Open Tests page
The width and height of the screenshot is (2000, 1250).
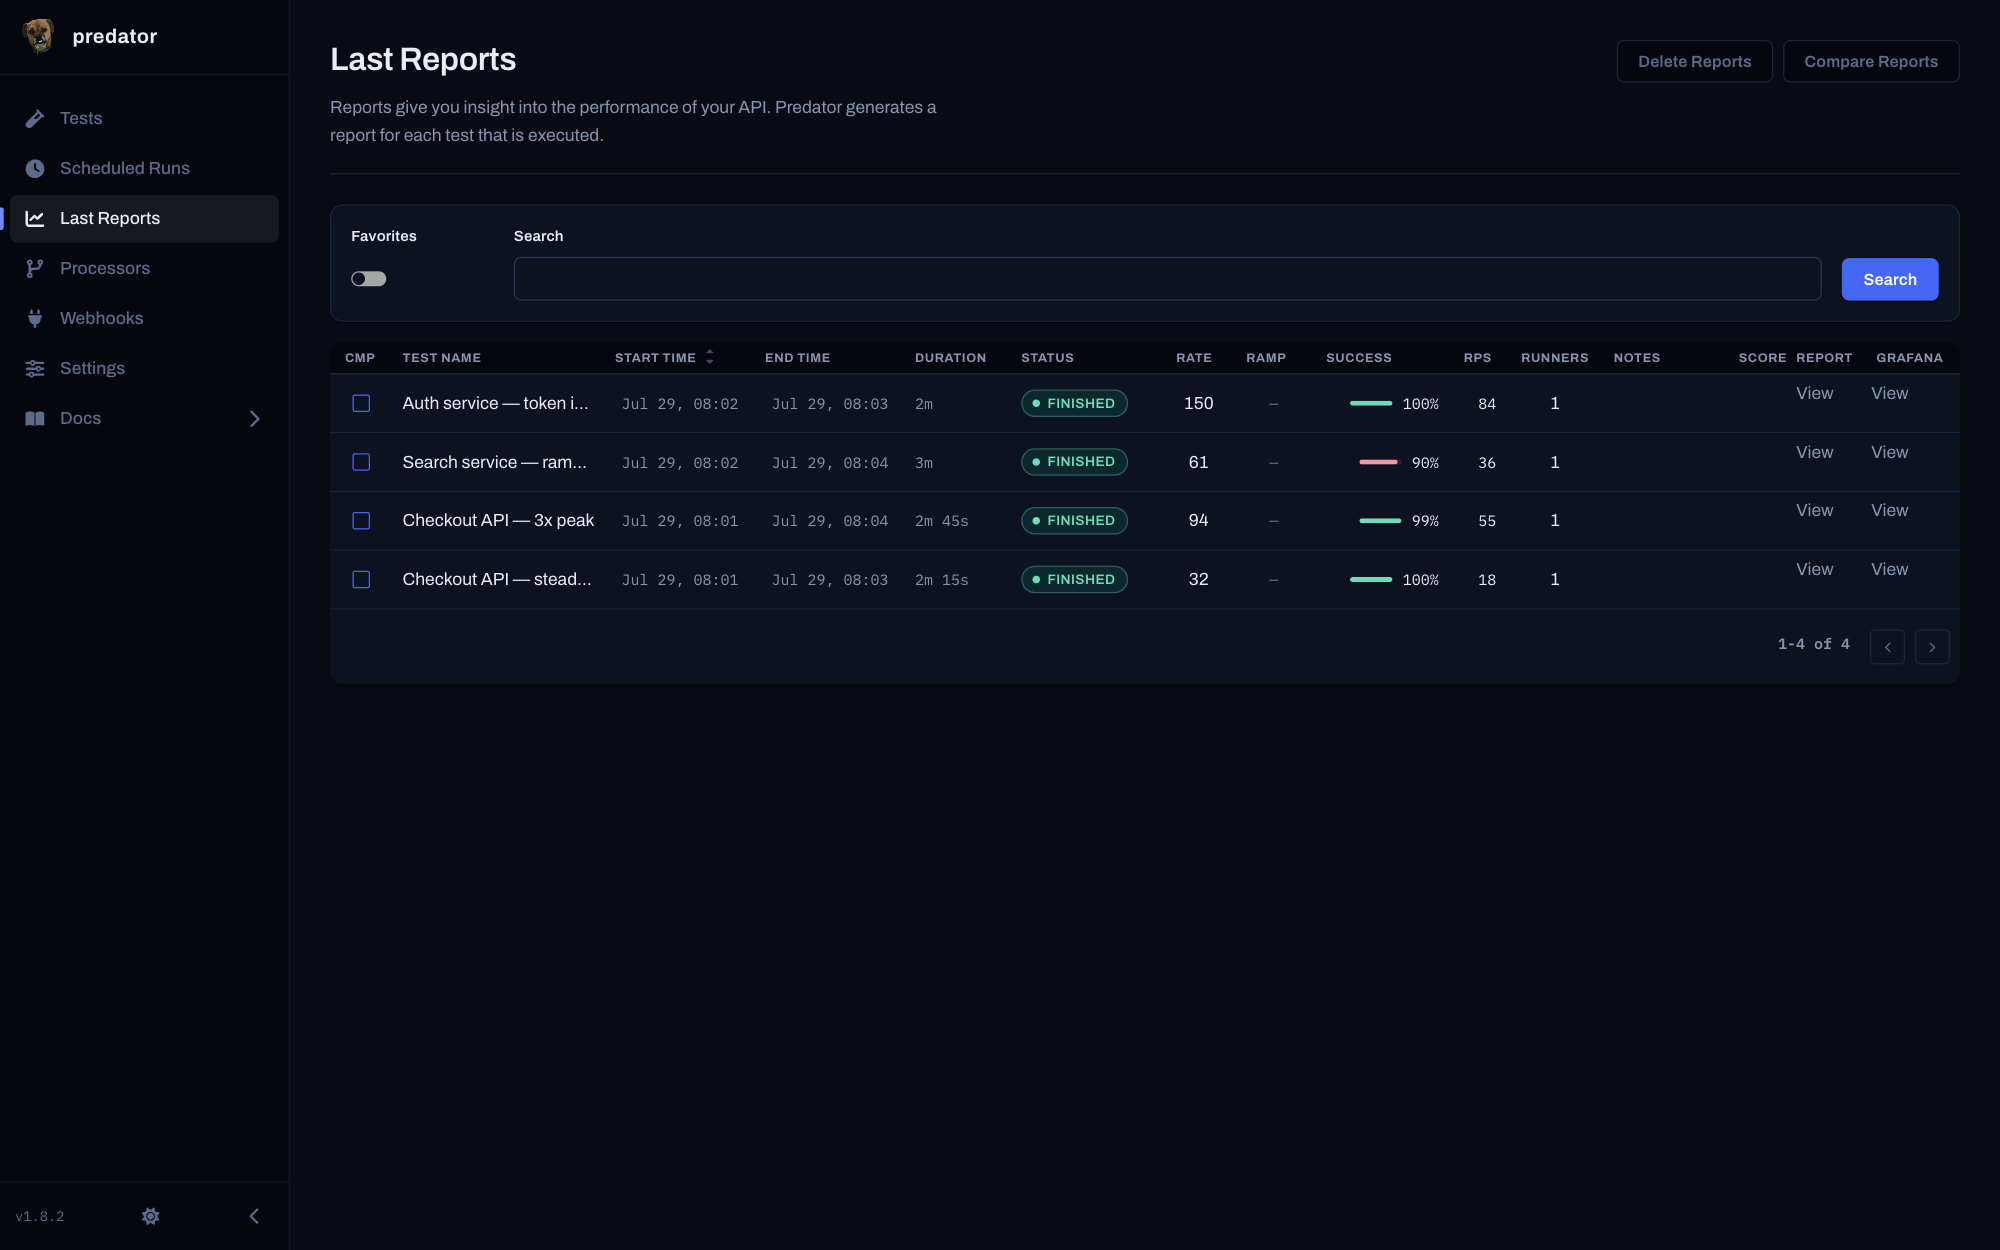[144, 118]
